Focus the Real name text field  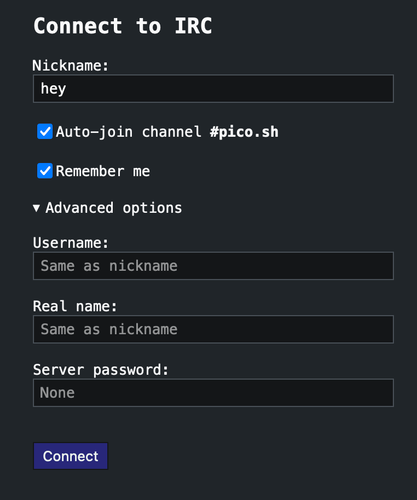click(x=213, y=329)
